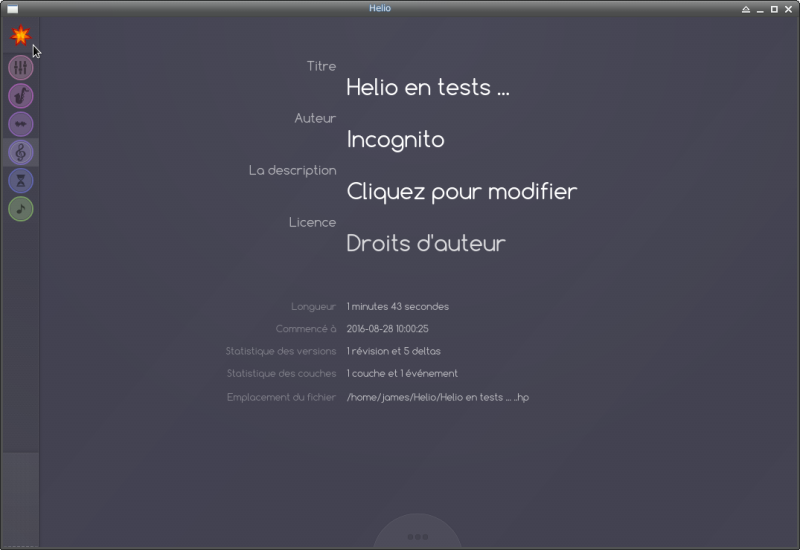
Task: Minimize the Helio window
Action: pos(760,9)
